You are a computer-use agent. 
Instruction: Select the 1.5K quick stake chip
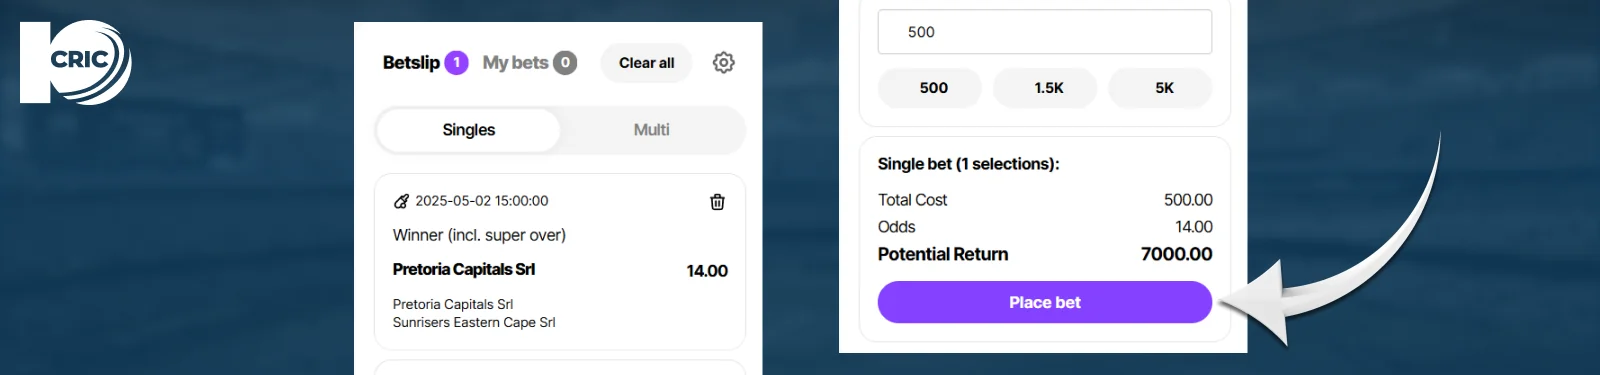pos(1049,88)
